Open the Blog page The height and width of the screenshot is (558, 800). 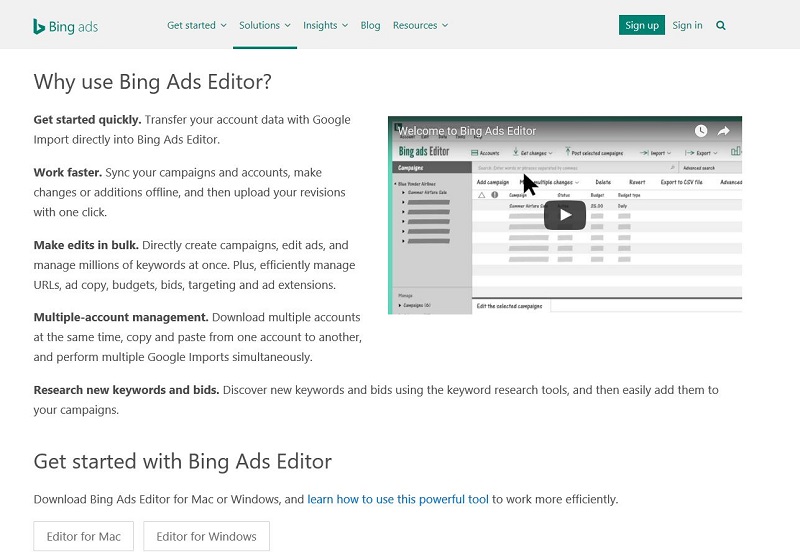[x=370, y=26]
